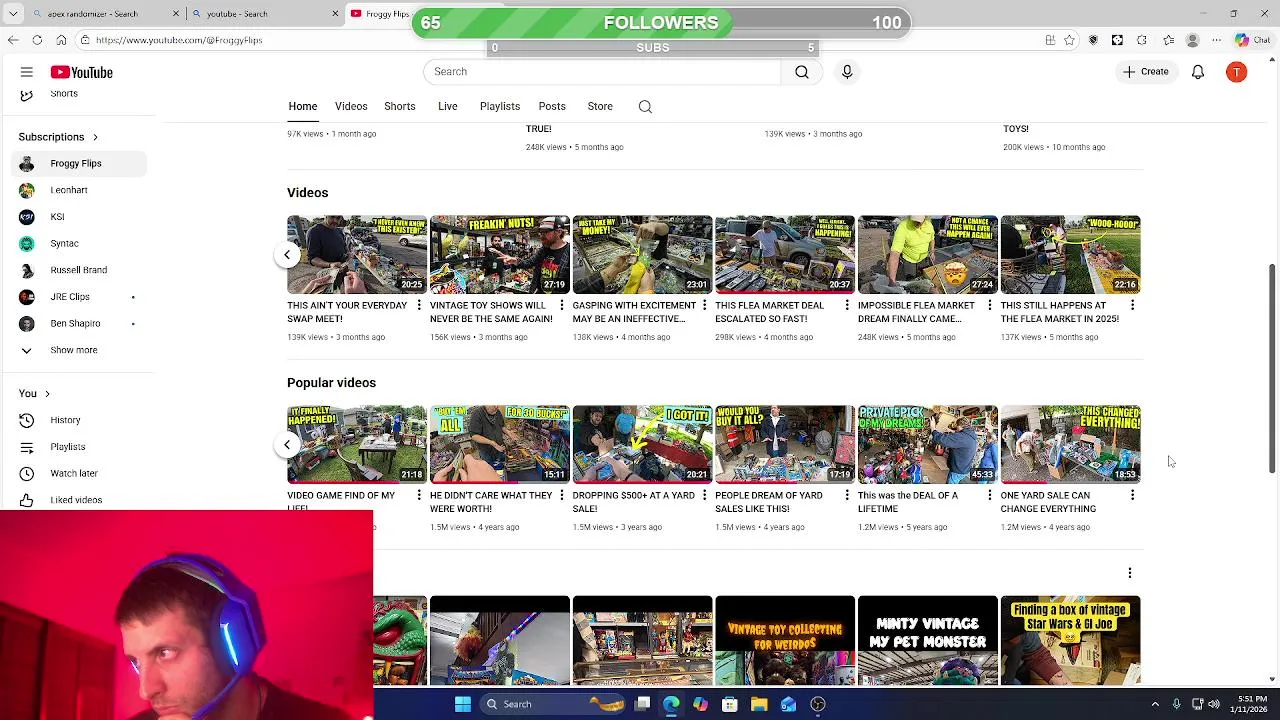Open options for VINTAGE TOY SHOWS video
Viewport: 1280px width, 720px height.
[x=561, y=305]
